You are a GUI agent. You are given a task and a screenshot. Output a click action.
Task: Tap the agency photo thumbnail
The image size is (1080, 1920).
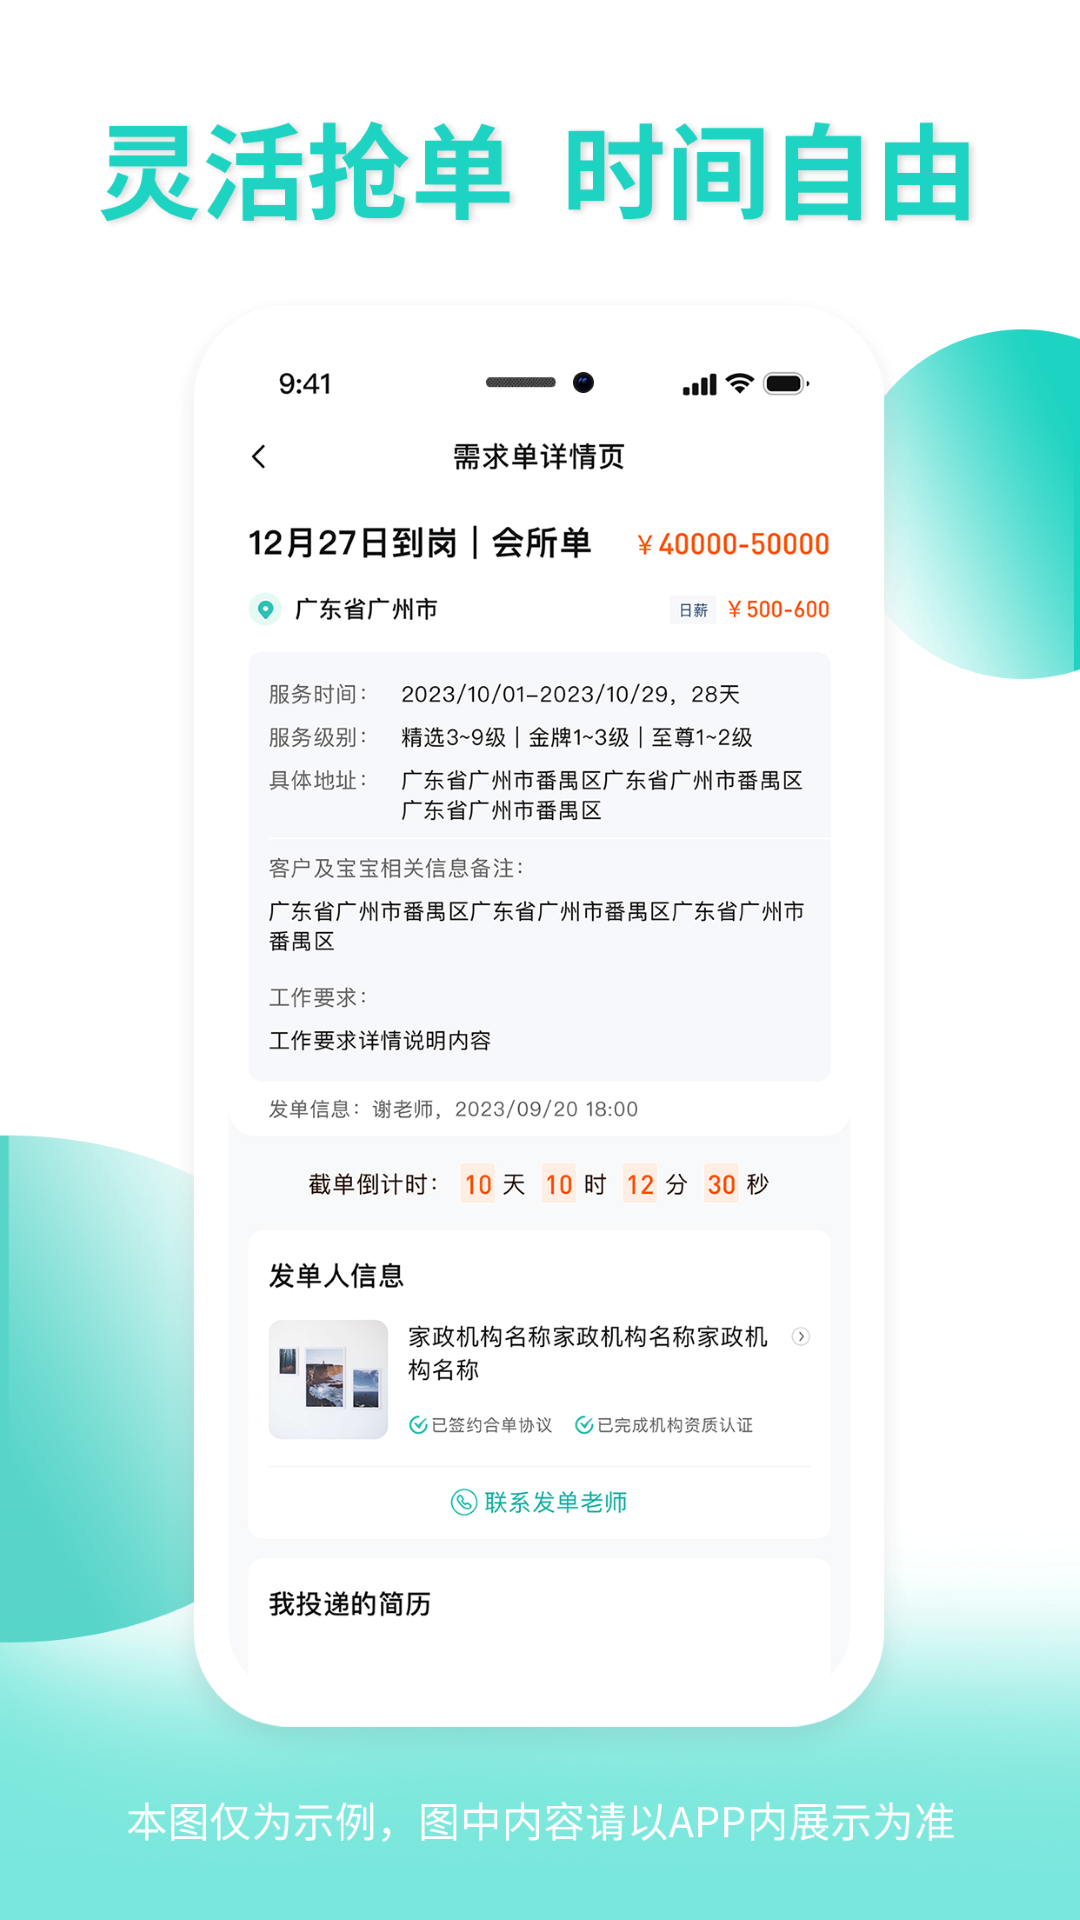point(328,1380)
